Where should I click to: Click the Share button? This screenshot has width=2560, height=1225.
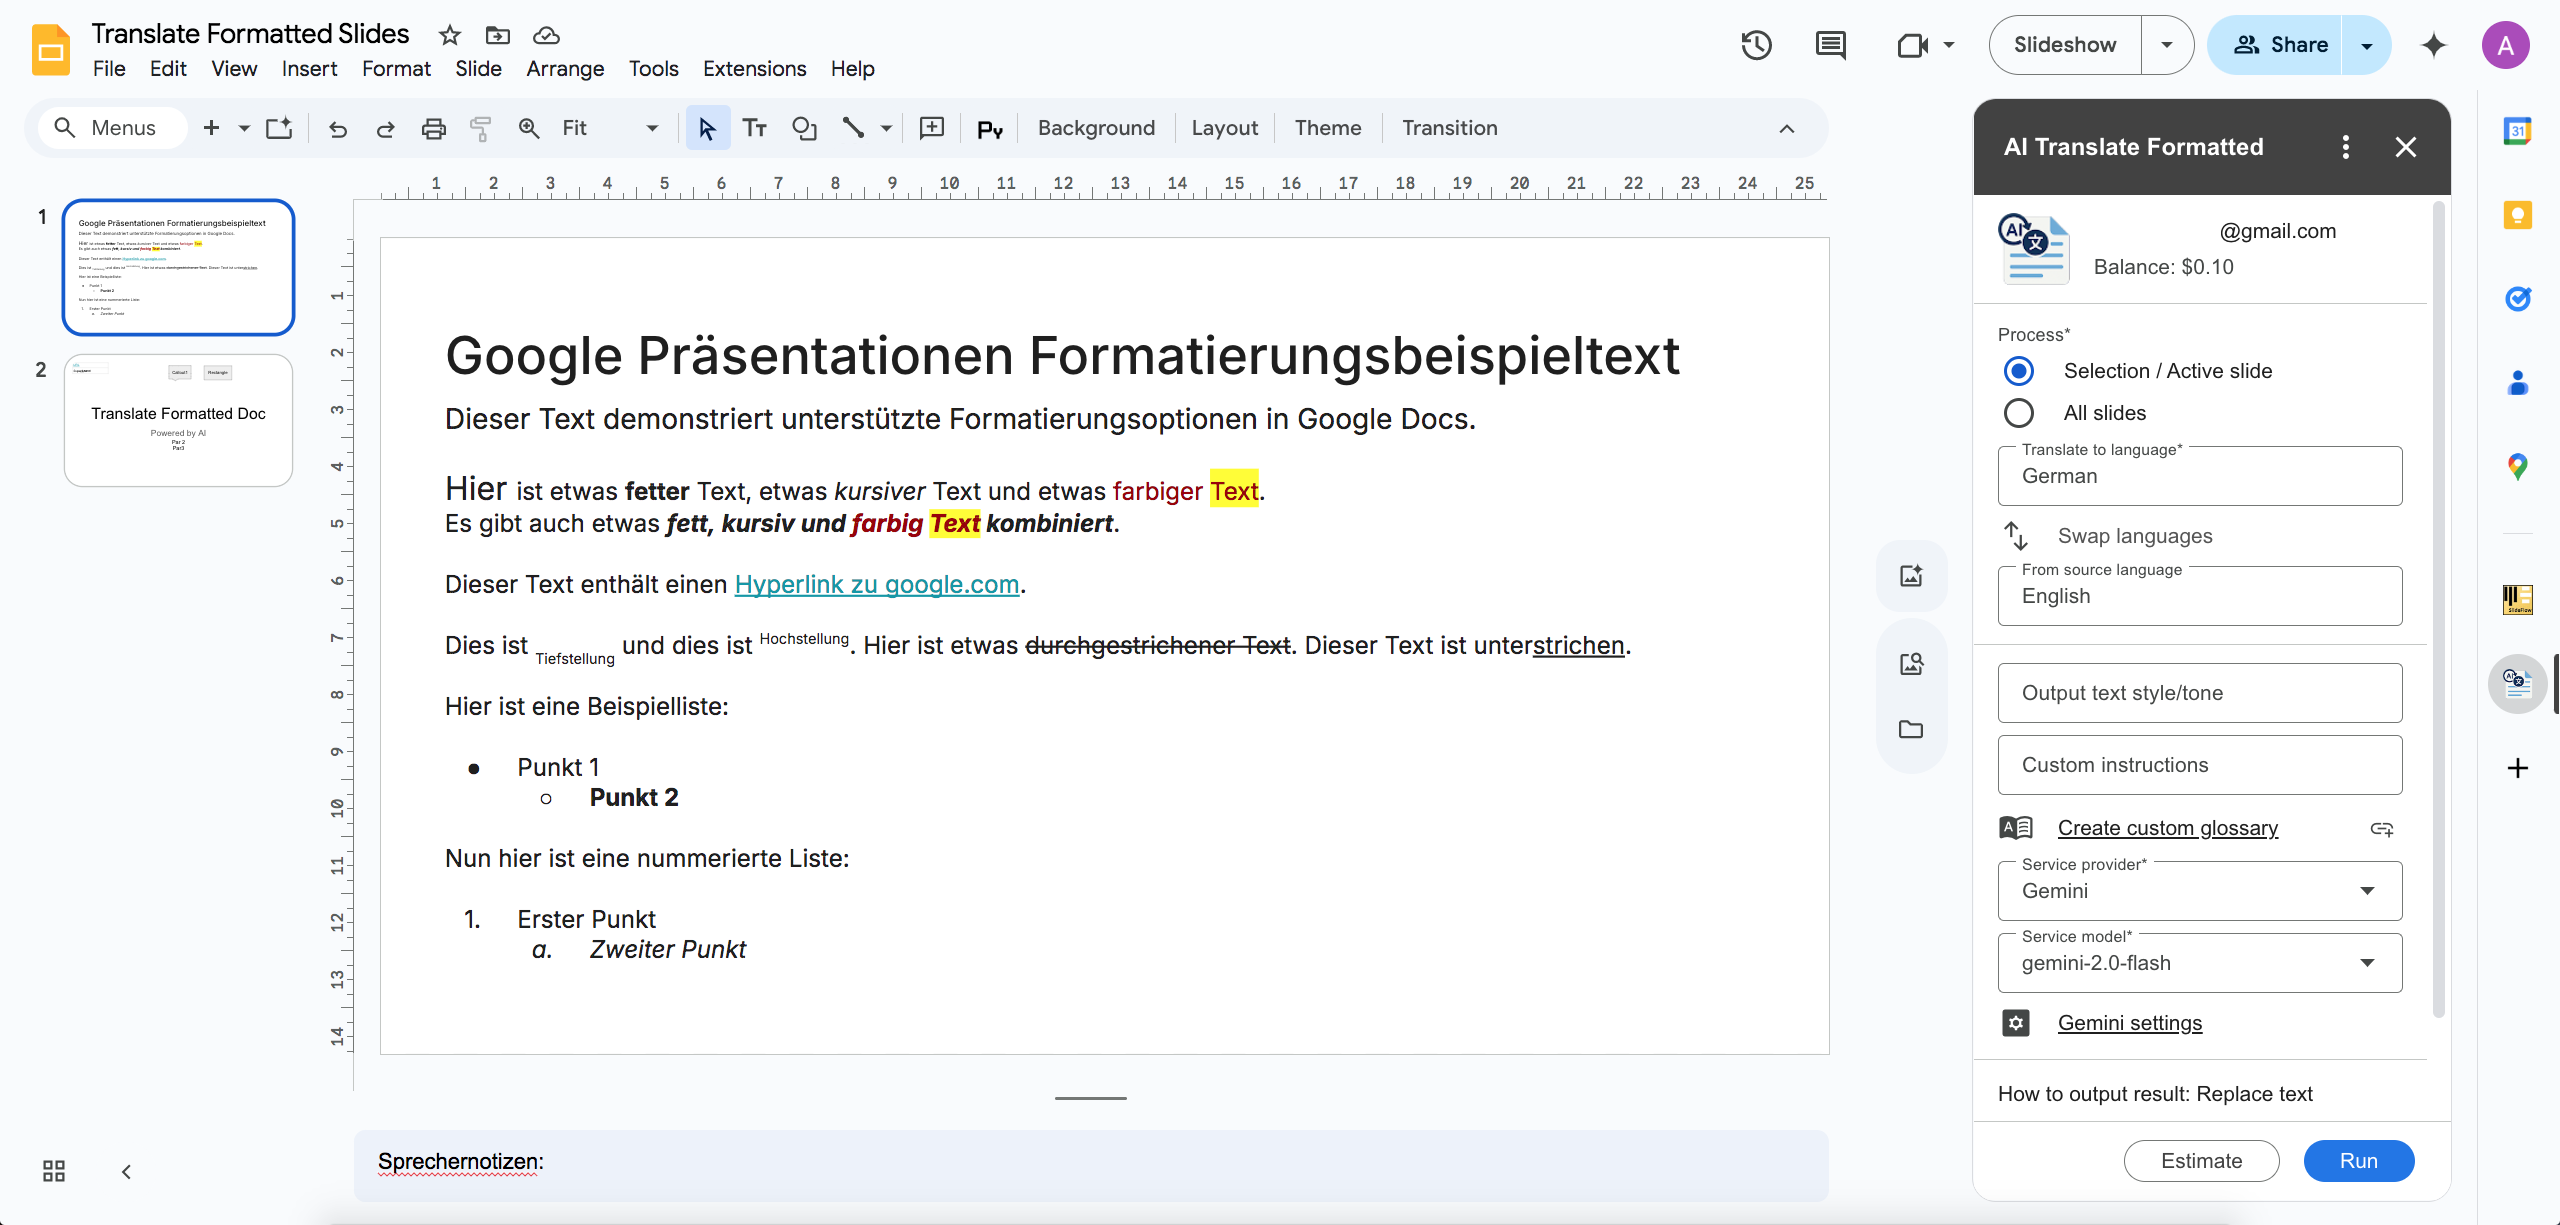(x=2277, y=45)
